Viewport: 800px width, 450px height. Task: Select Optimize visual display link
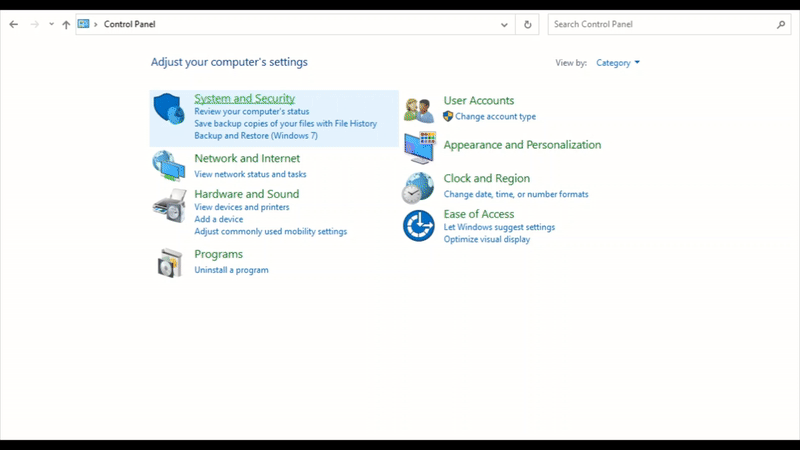pyautogui.click(x=486, y=239)
